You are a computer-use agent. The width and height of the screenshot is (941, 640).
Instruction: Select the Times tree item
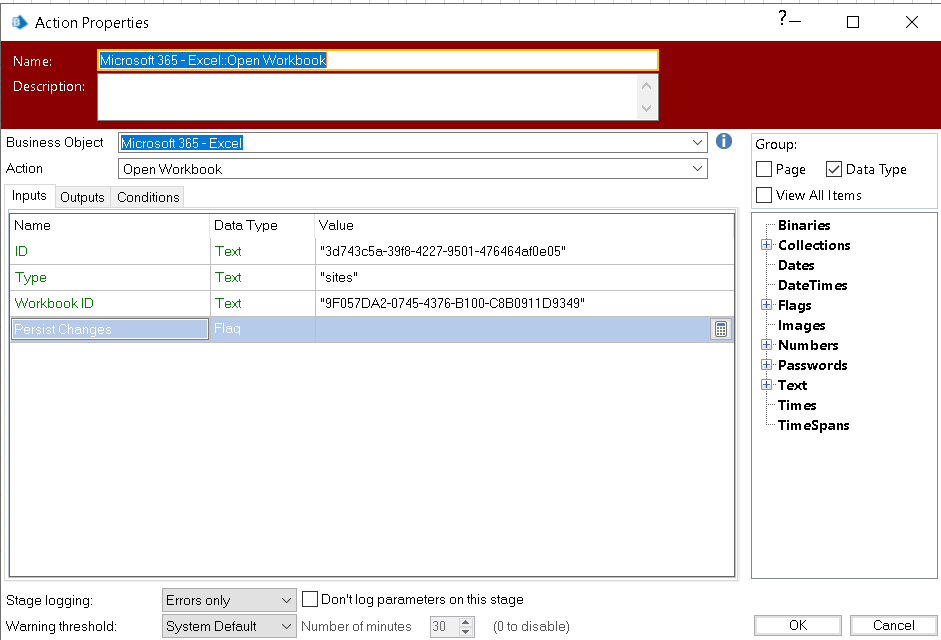[x=797, y=405]
